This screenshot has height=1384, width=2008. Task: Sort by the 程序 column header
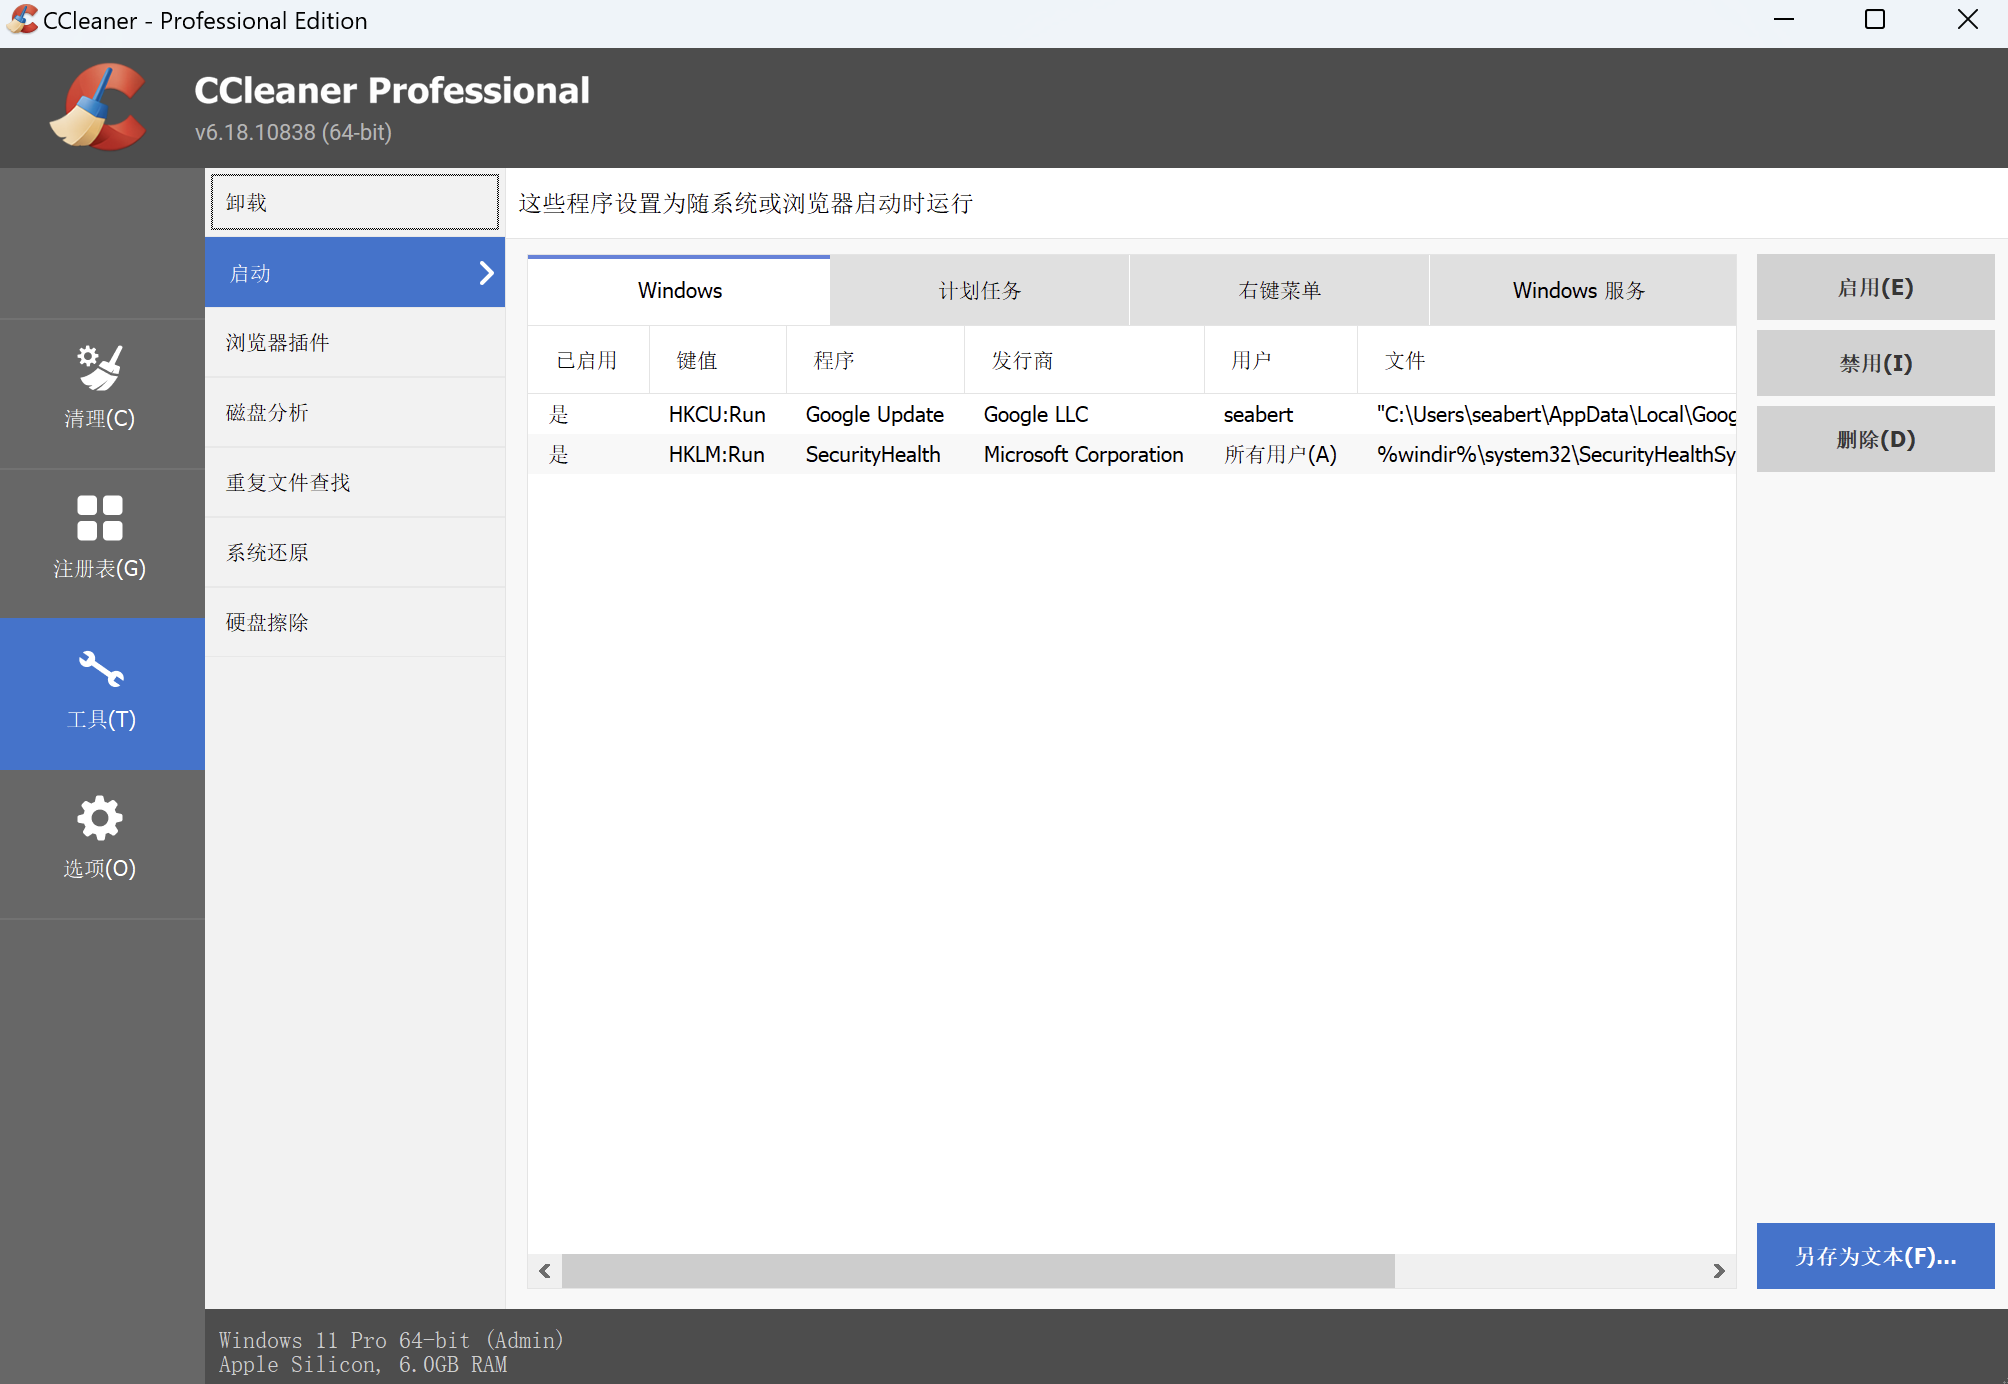point(875,360)
